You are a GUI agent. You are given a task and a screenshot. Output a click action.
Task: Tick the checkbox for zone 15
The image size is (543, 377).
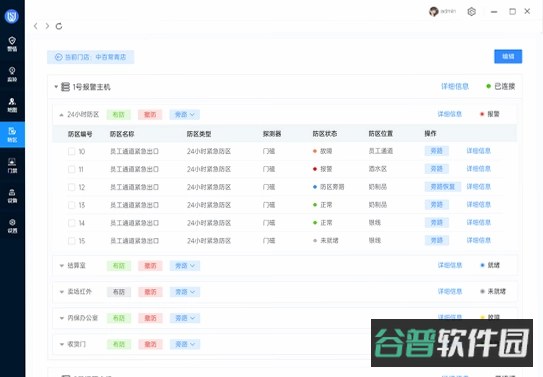(71, 241)
